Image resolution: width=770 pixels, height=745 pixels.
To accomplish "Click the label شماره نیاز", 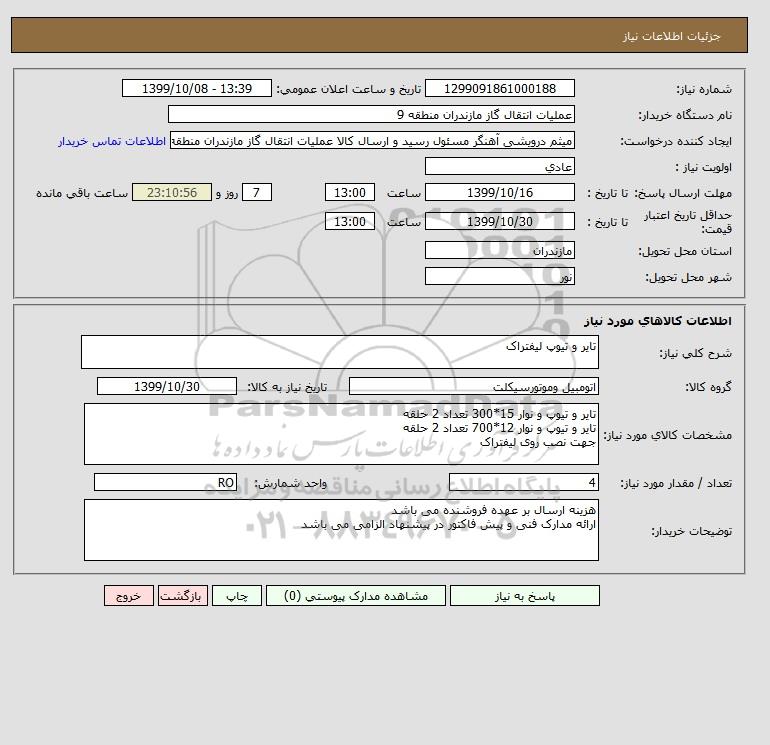I will tap(704, 89).
